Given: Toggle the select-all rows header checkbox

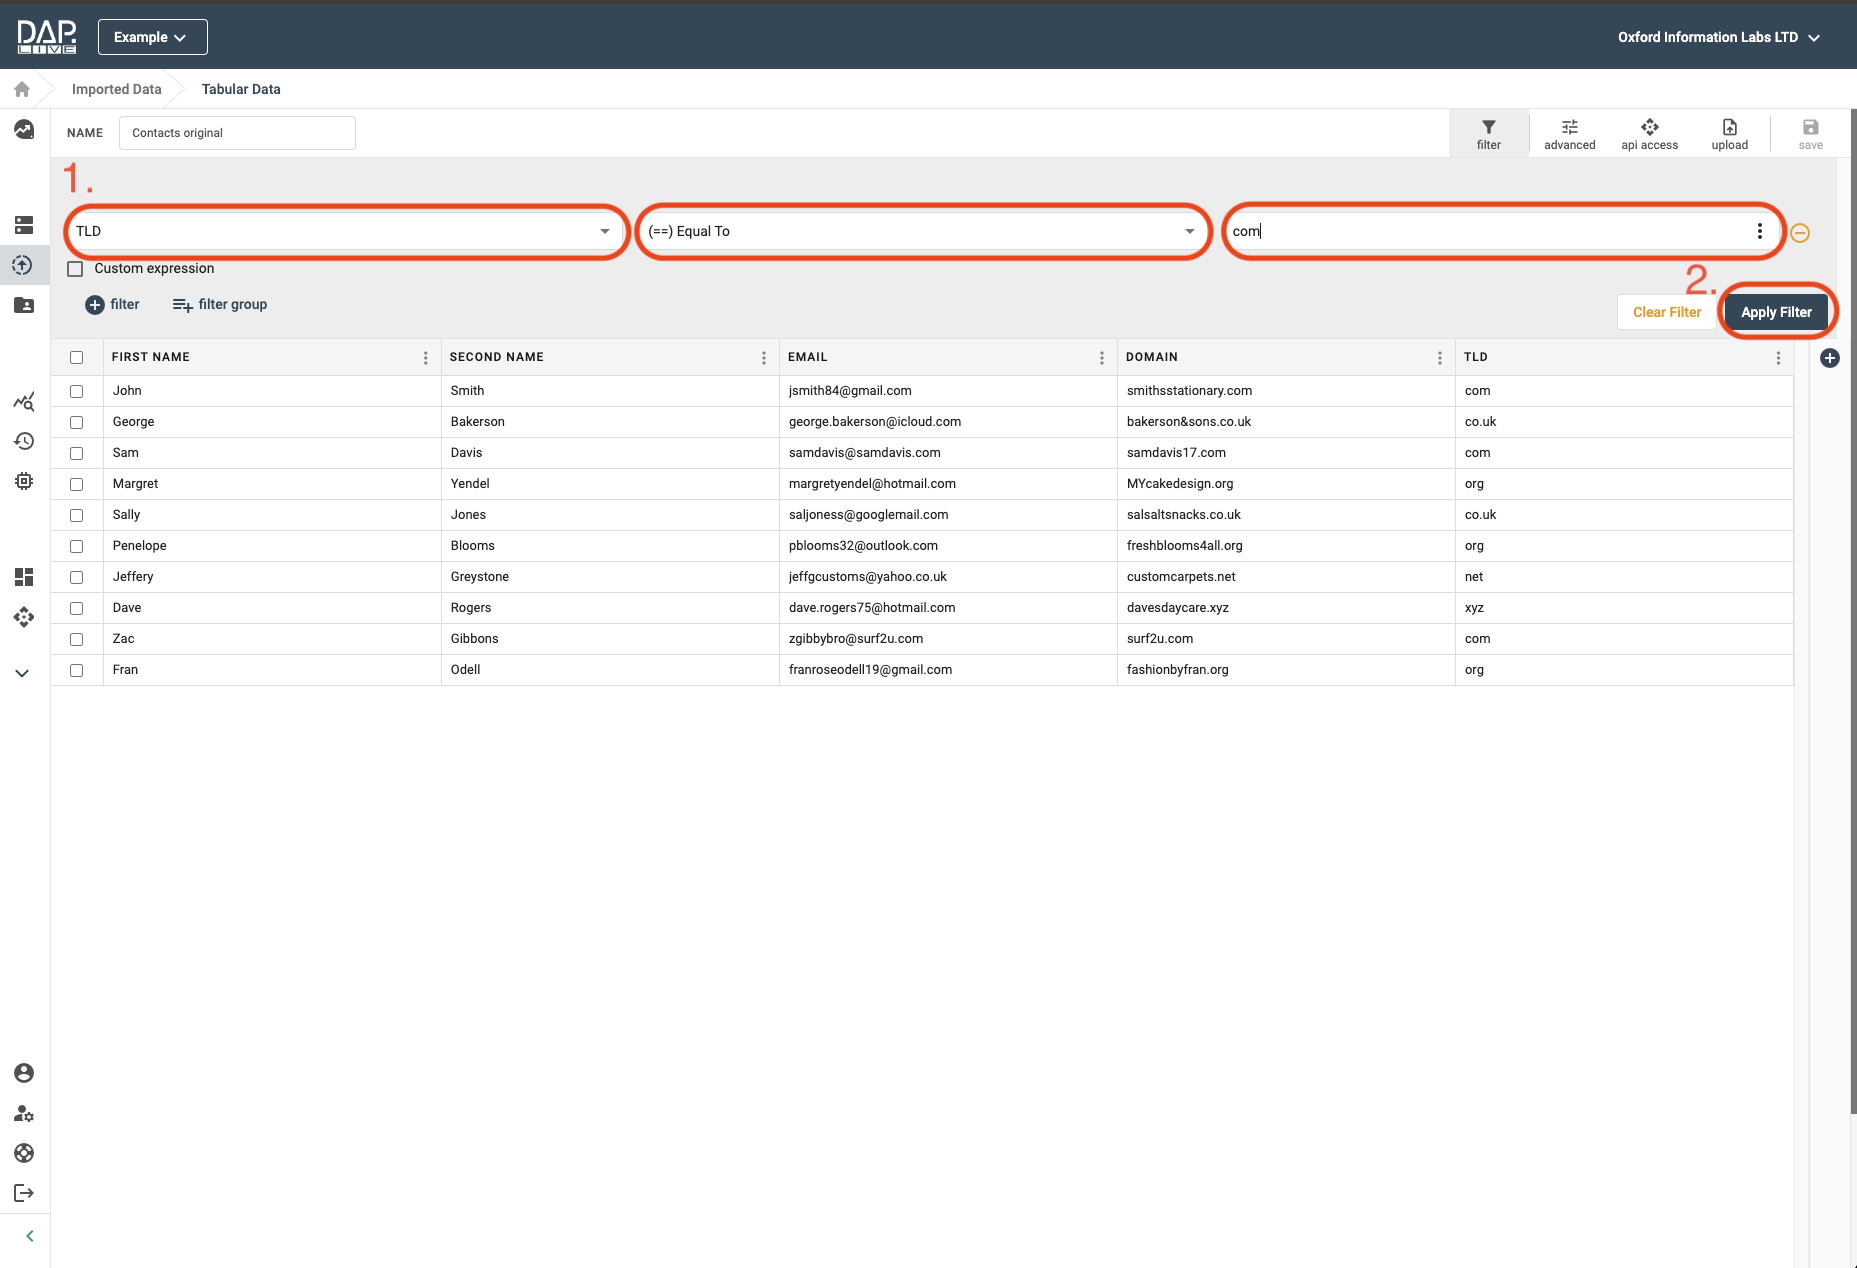Looking at the screenshot, I should coord(77,358).
